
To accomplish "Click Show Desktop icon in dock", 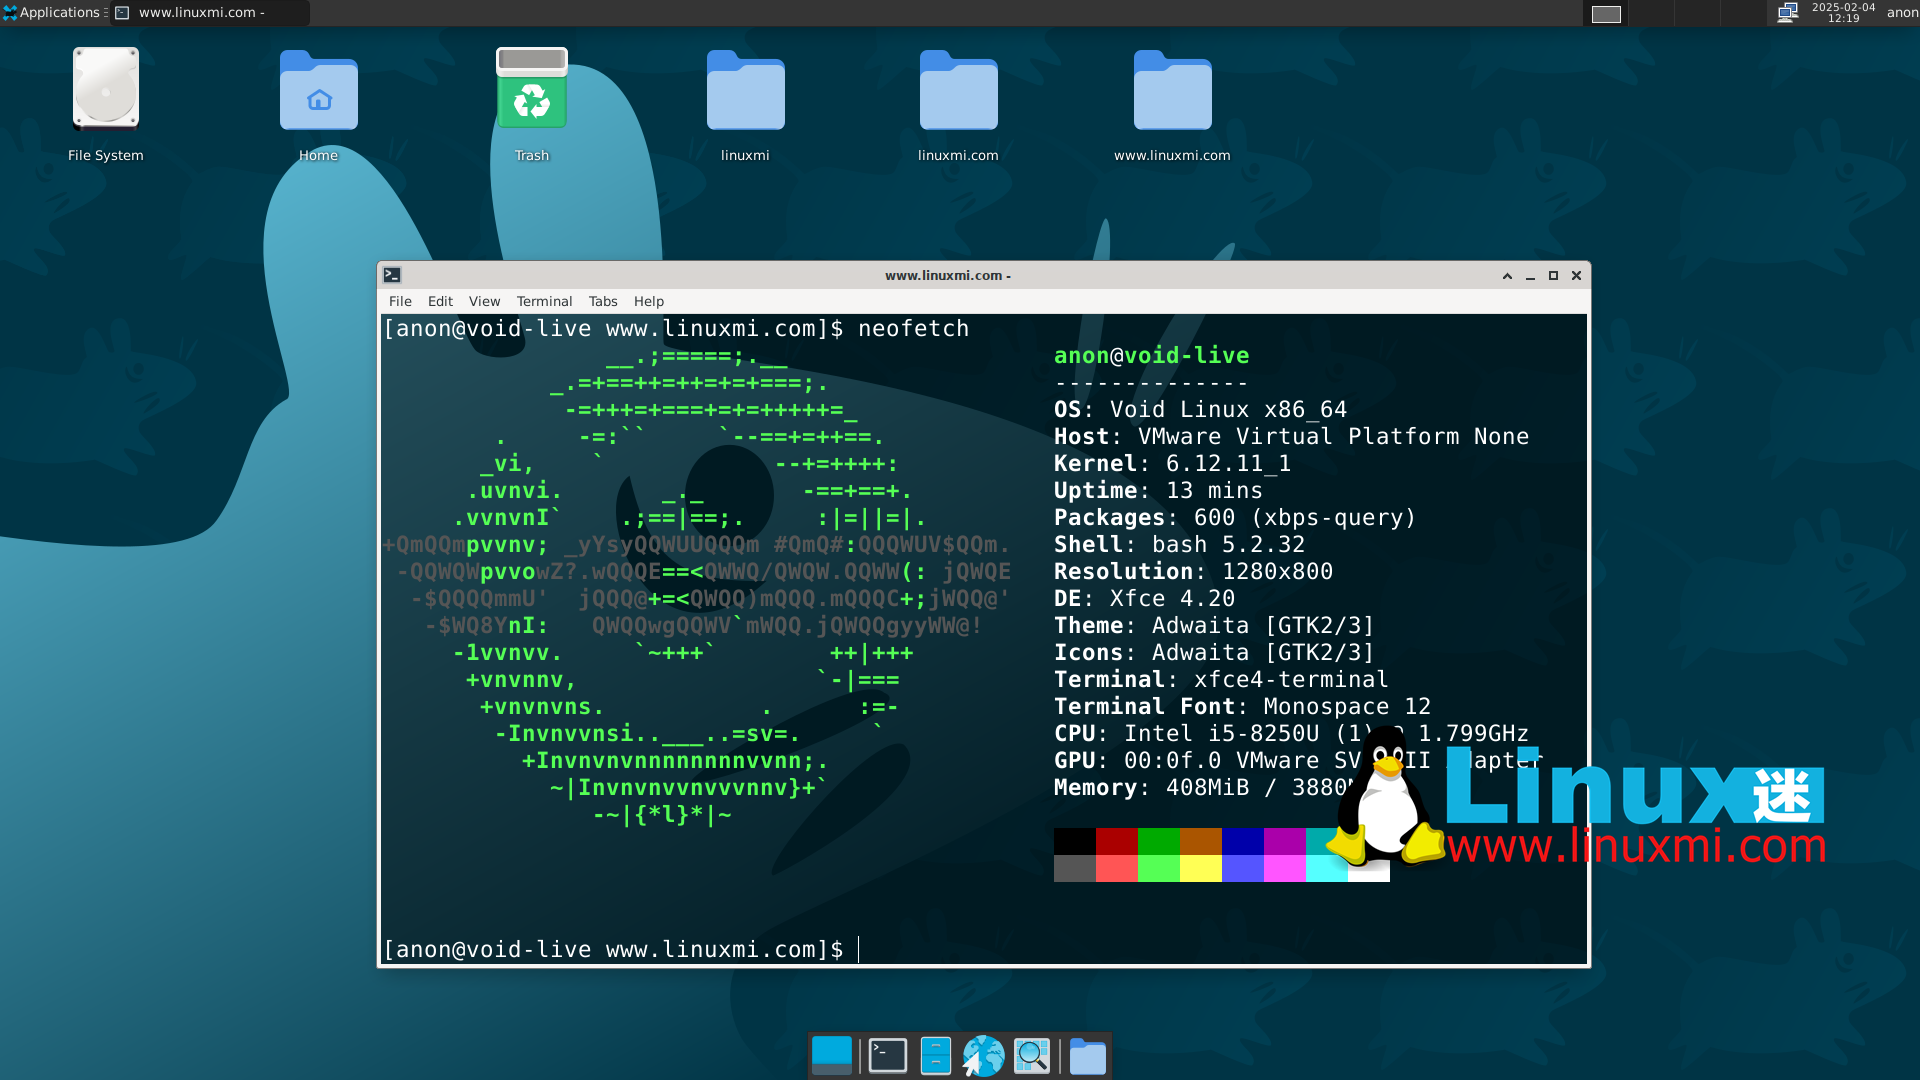I will (831, 1056).
